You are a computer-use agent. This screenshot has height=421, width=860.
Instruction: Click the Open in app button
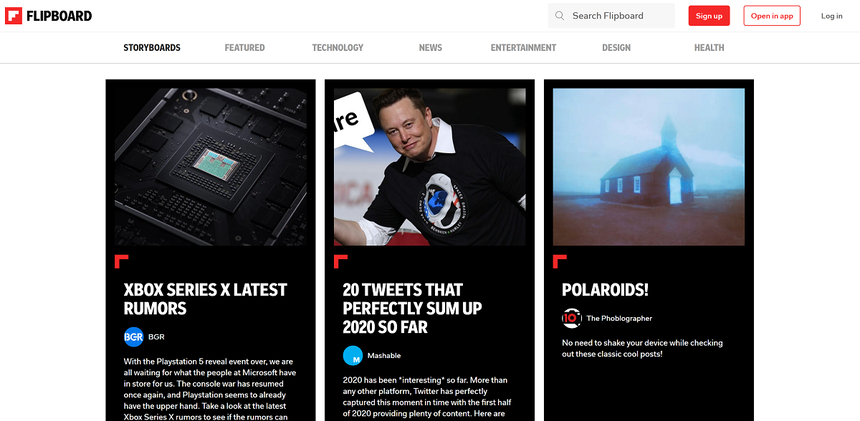coord(772,16)
